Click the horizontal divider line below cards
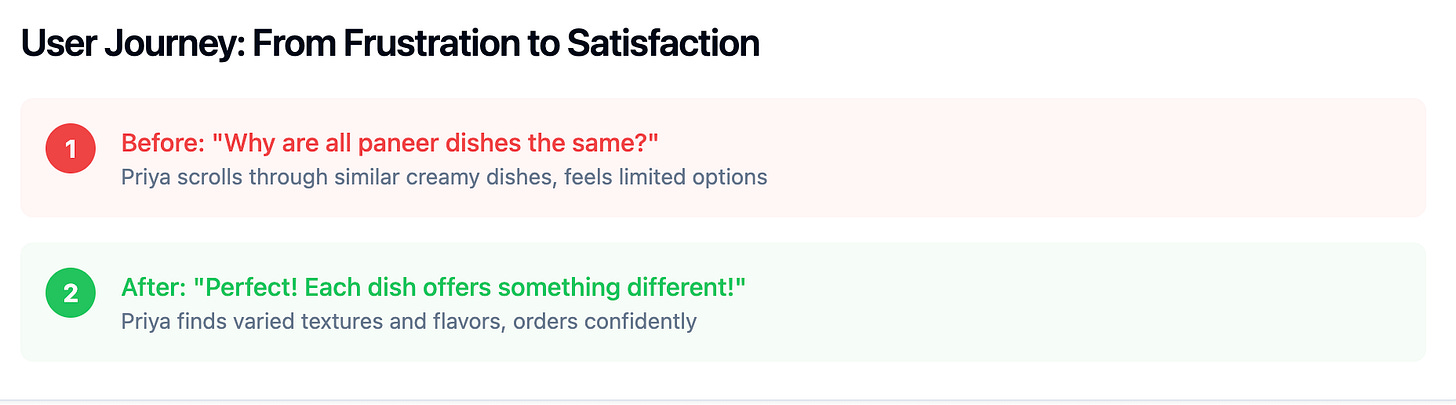This screenshot has height=405, width=1456. point(728,400)
